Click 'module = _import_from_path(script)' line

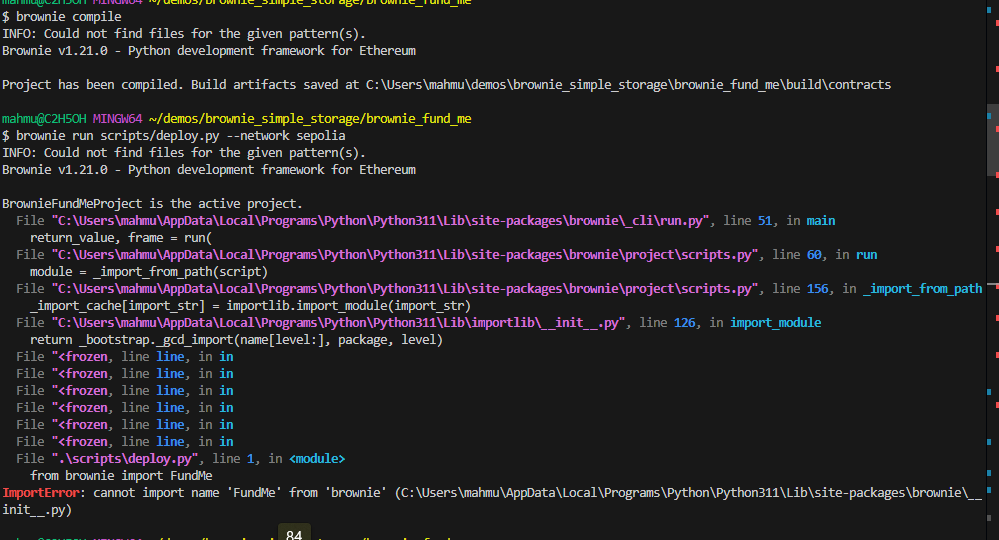[148, 272]
